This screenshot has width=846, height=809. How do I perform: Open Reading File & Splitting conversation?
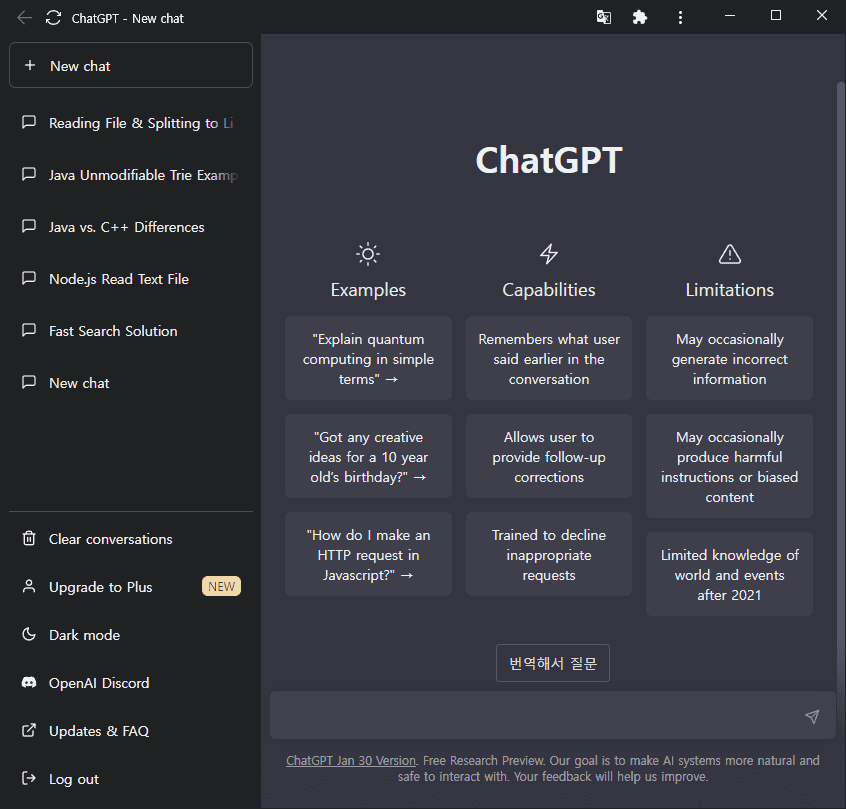tap(131, 123)
